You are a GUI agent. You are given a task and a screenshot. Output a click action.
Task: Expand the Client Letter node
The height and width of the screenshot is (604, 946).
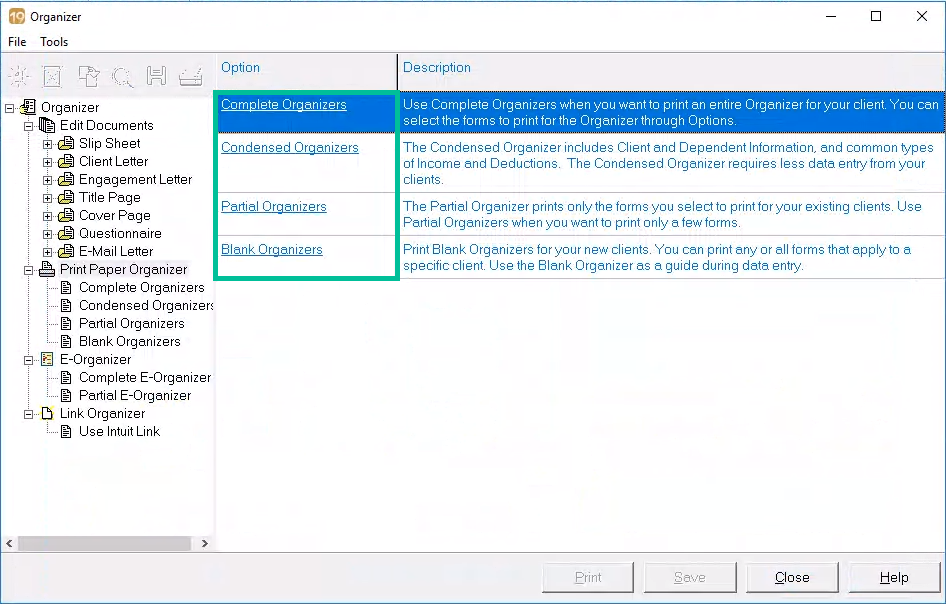[x=48, y=162]
